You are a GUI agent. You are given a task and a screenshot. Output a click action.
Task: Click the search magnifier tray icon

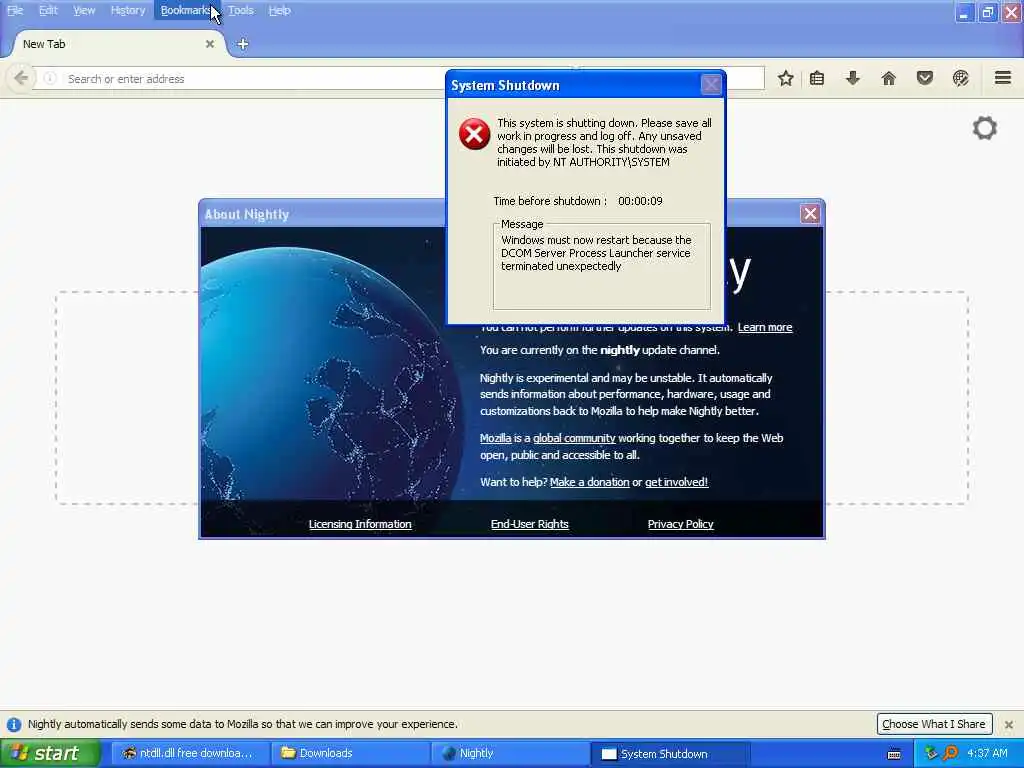pyautogui.click(x=950, y=754)
